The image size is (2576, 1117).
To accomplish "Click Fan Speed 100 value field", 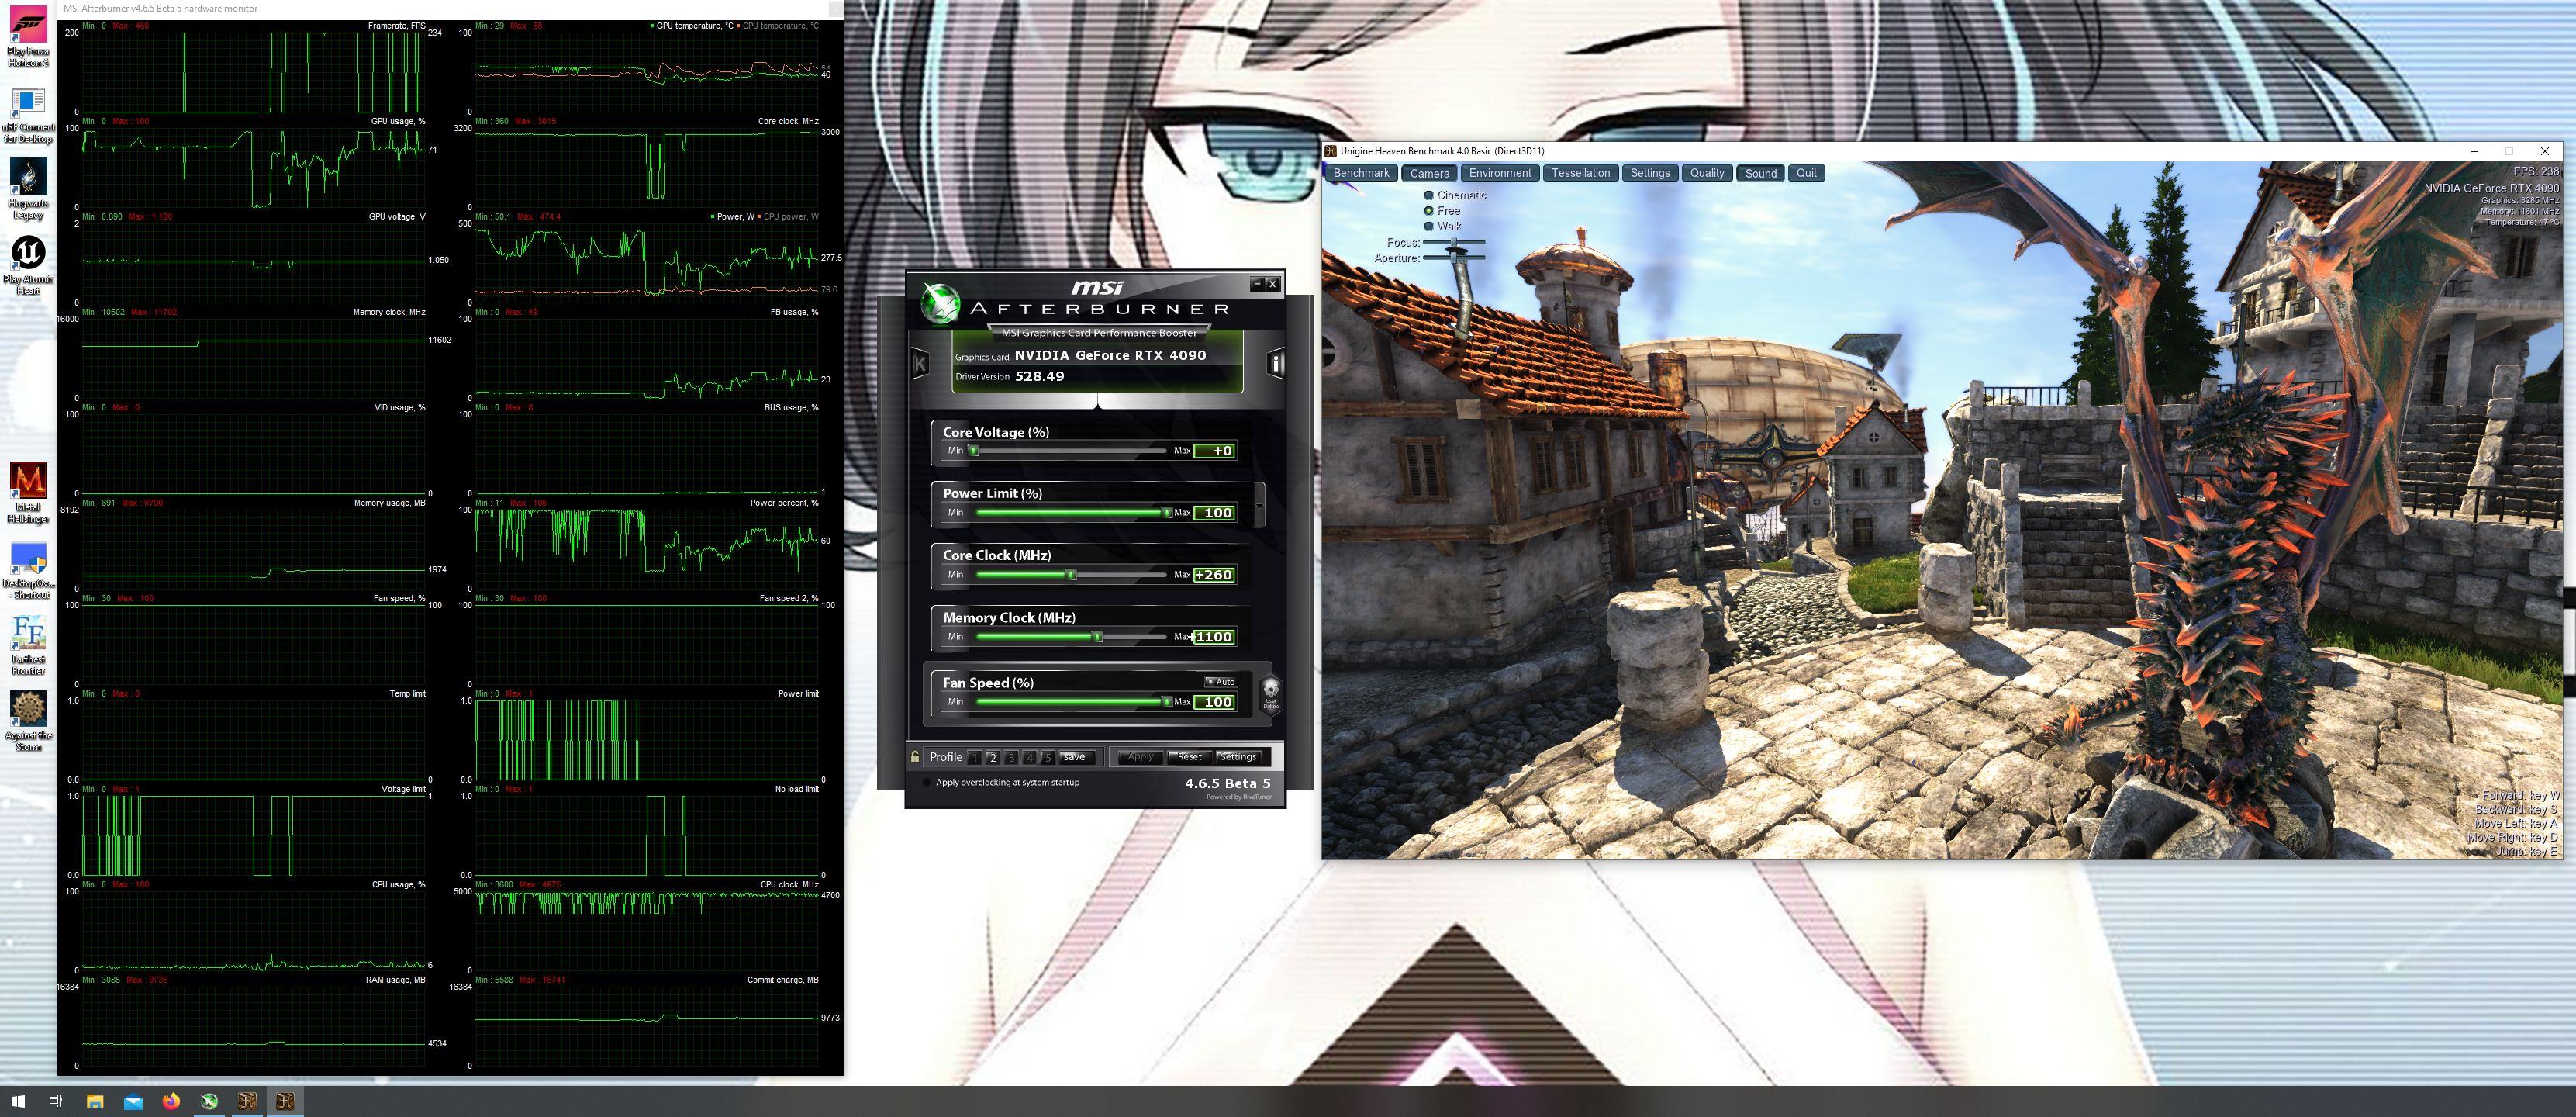I will 1215,702.
